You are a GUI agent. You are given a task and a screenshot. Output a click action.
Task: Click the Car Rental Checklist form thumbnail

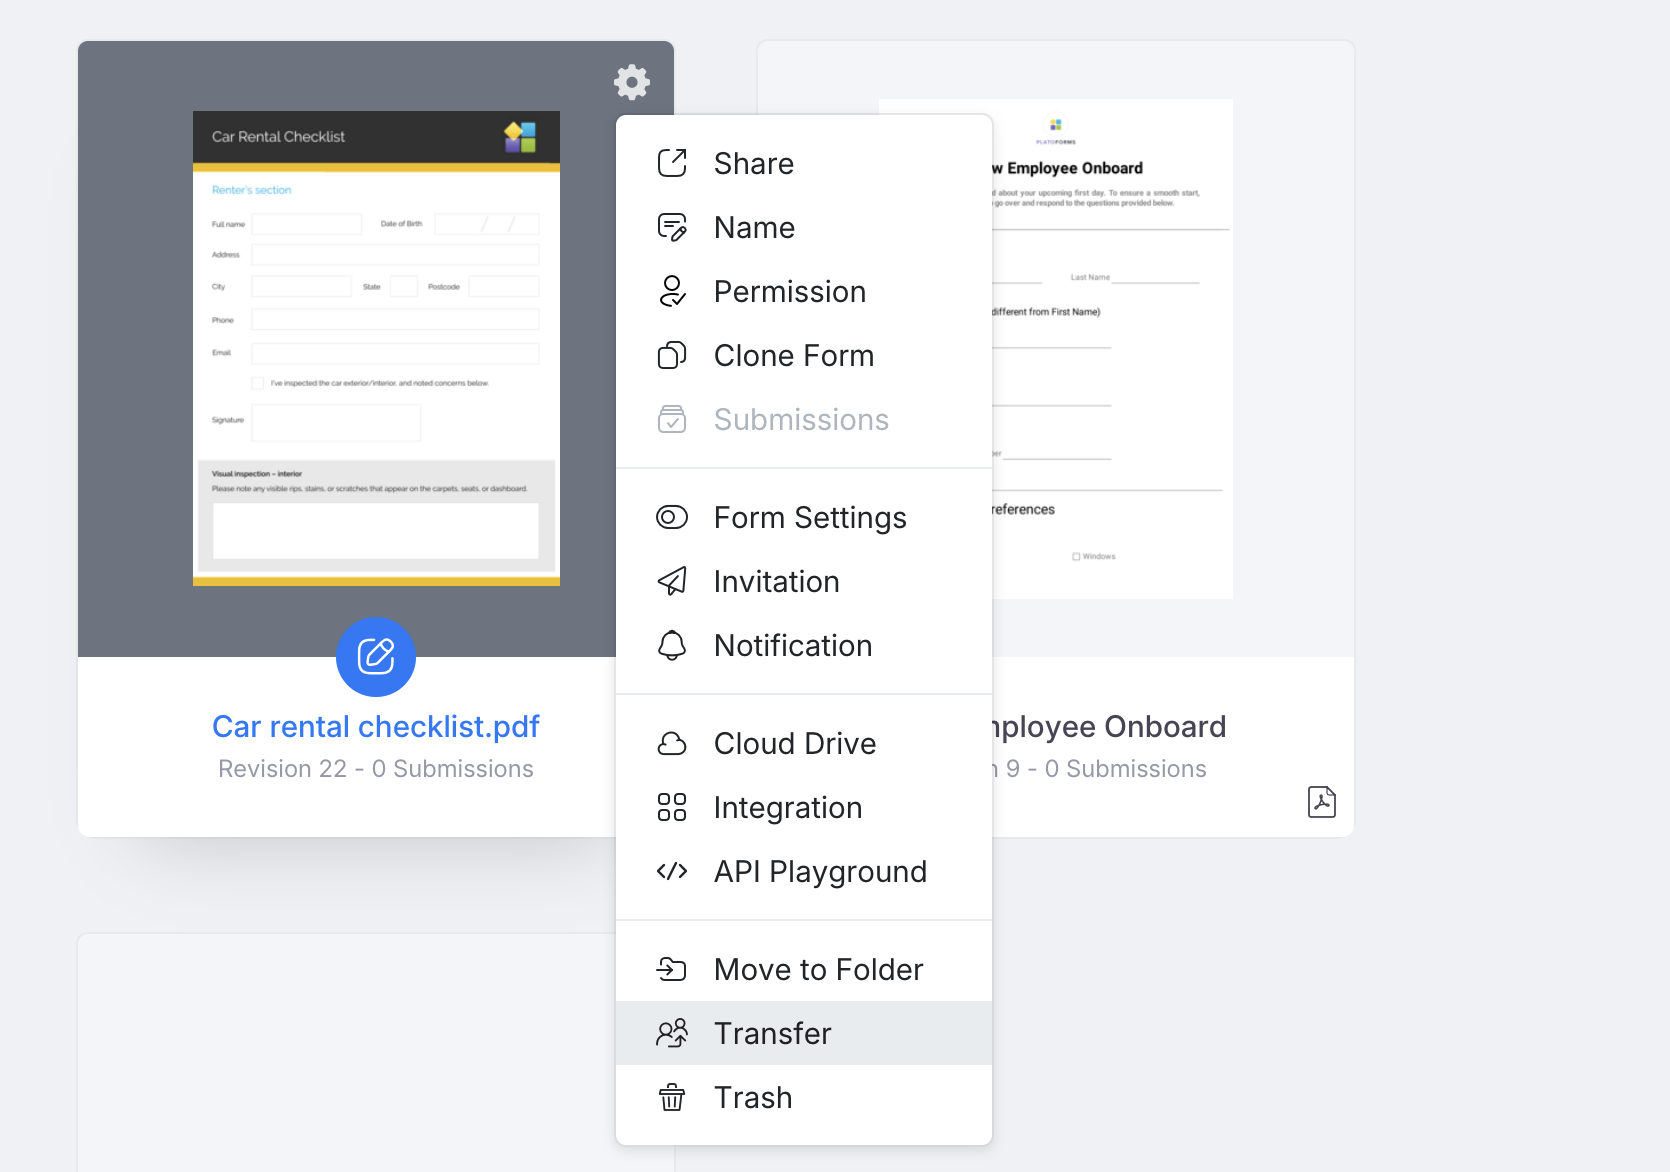point(376,348)
